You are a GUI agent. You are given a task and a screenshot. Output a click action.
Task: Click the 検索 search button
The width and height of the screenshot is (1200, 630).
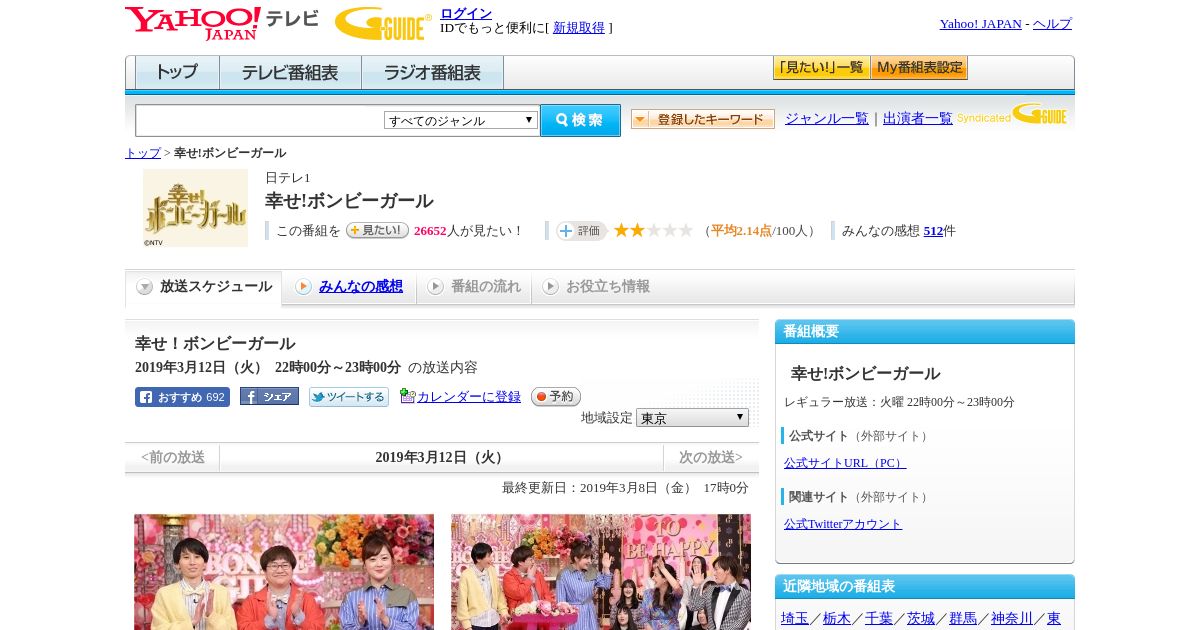click(x=580, y=120)
